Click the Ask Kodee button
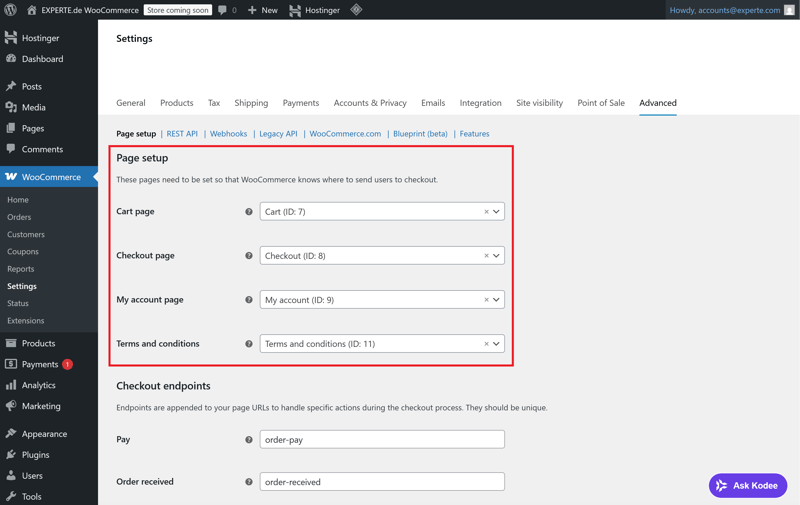 click(748, 486)
